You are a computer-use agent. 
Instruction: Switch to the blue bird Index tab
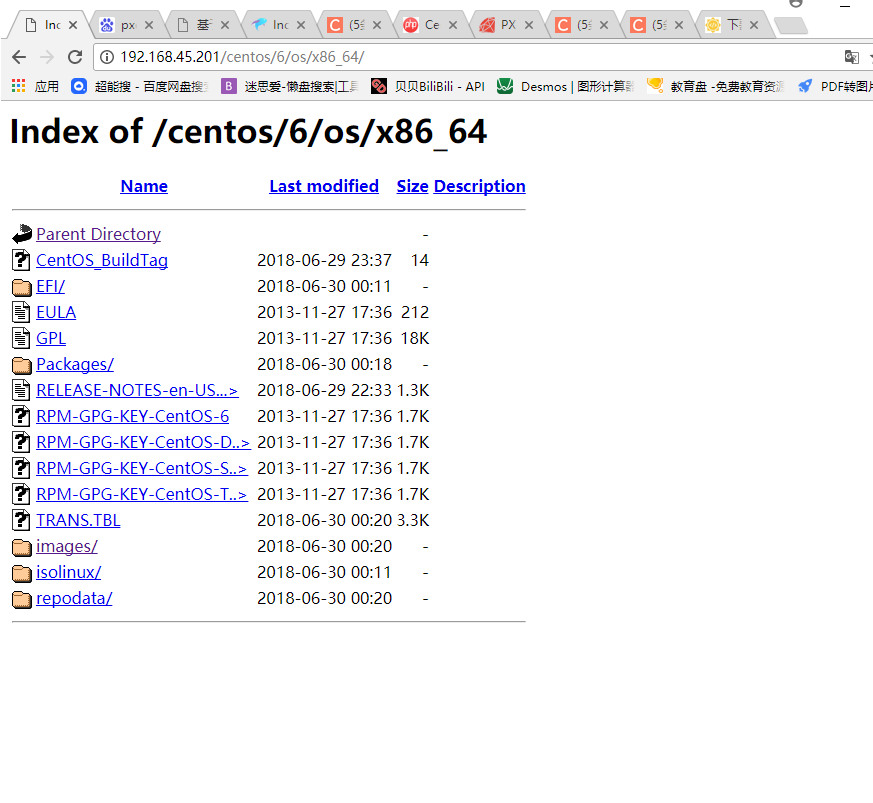[278, 25]
